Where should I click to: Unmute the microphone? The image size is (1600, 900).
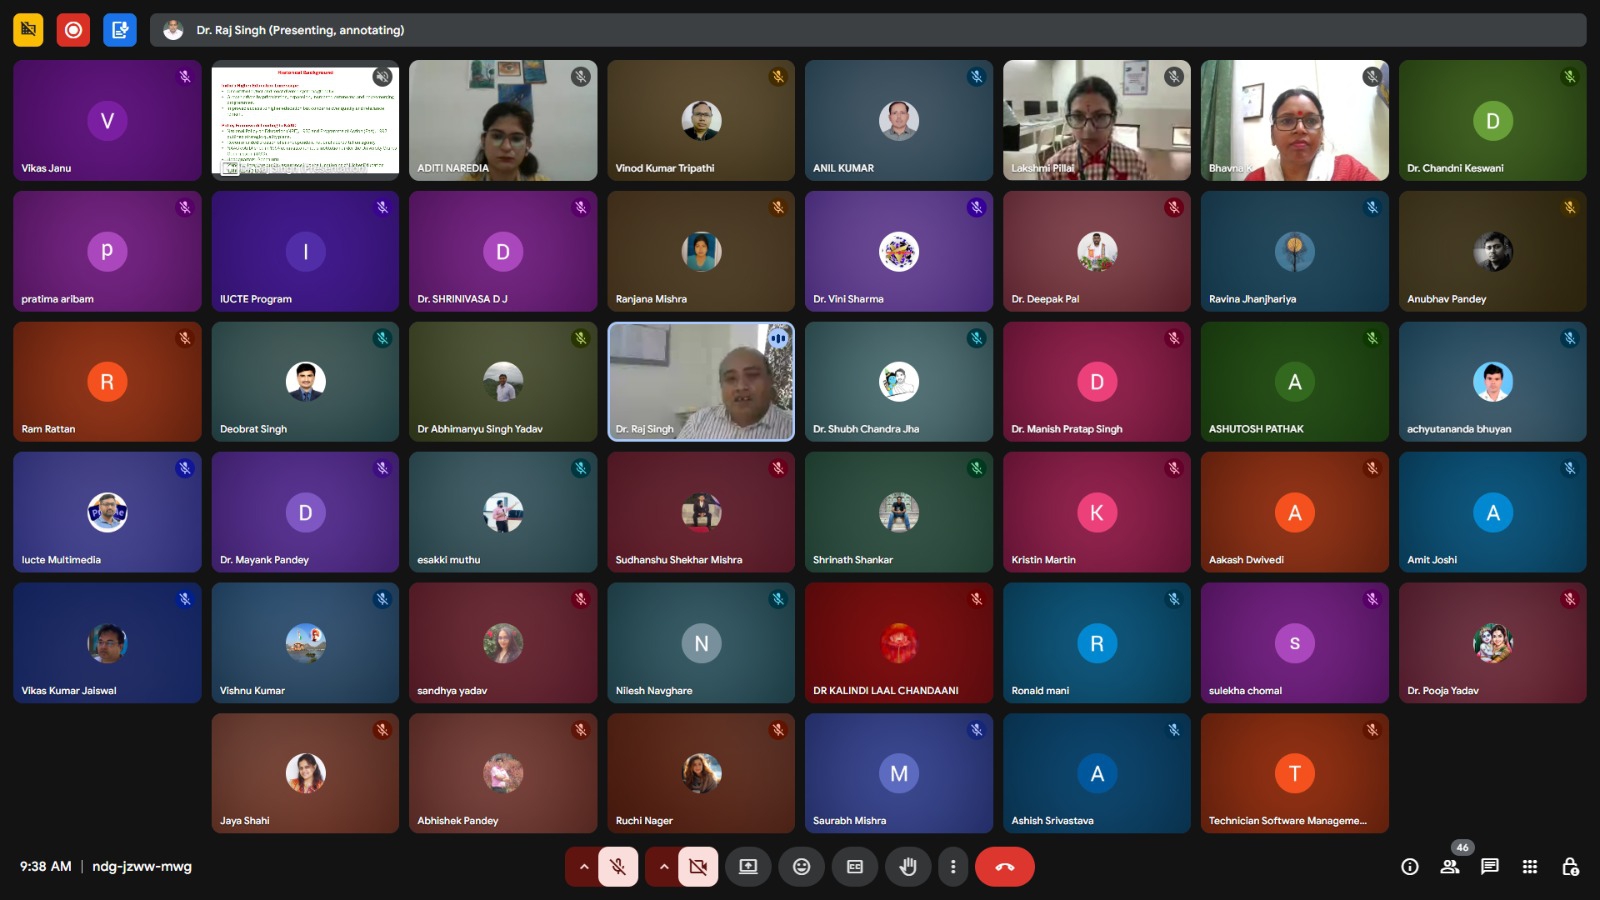618,867
